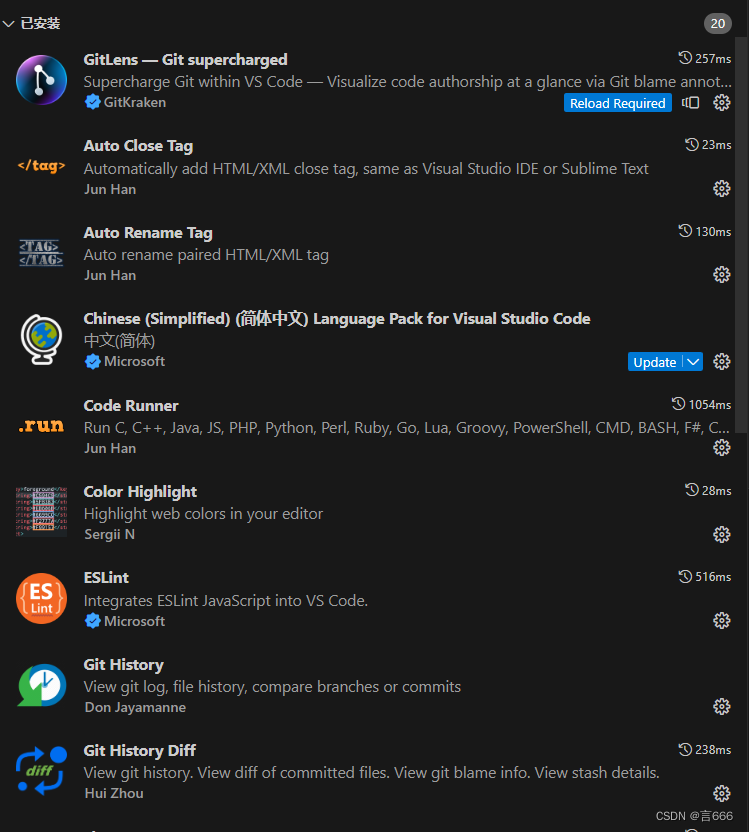Click the Auto Rename Tag 130ms activation icon

pyautogui.click(x=685, y=231)
